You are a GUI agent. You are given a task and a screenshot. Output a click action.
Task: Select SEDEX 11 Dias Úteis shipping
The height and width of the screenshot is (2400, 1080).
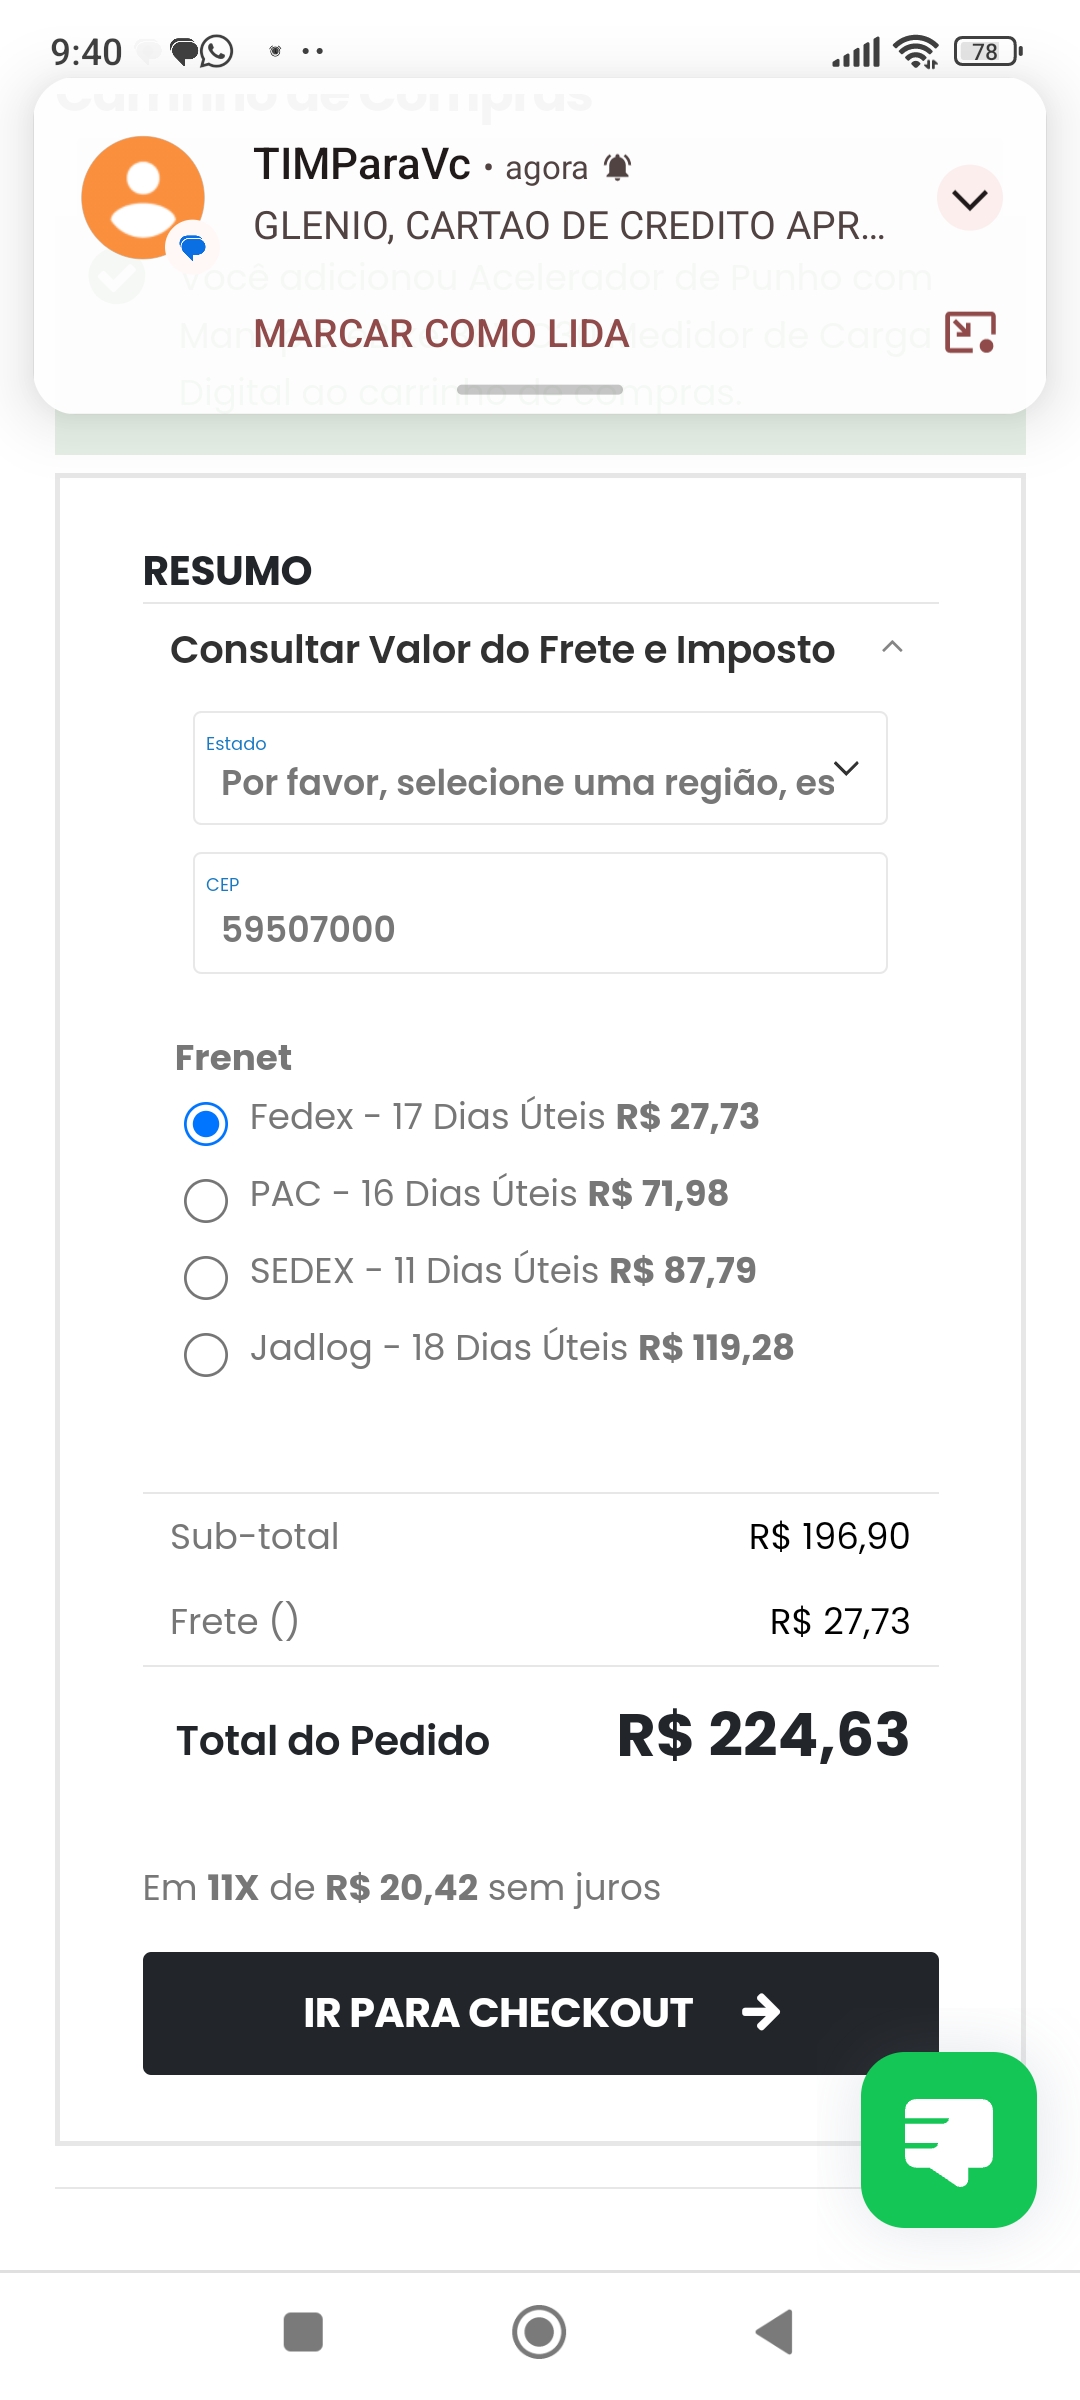click(206, 1277)
